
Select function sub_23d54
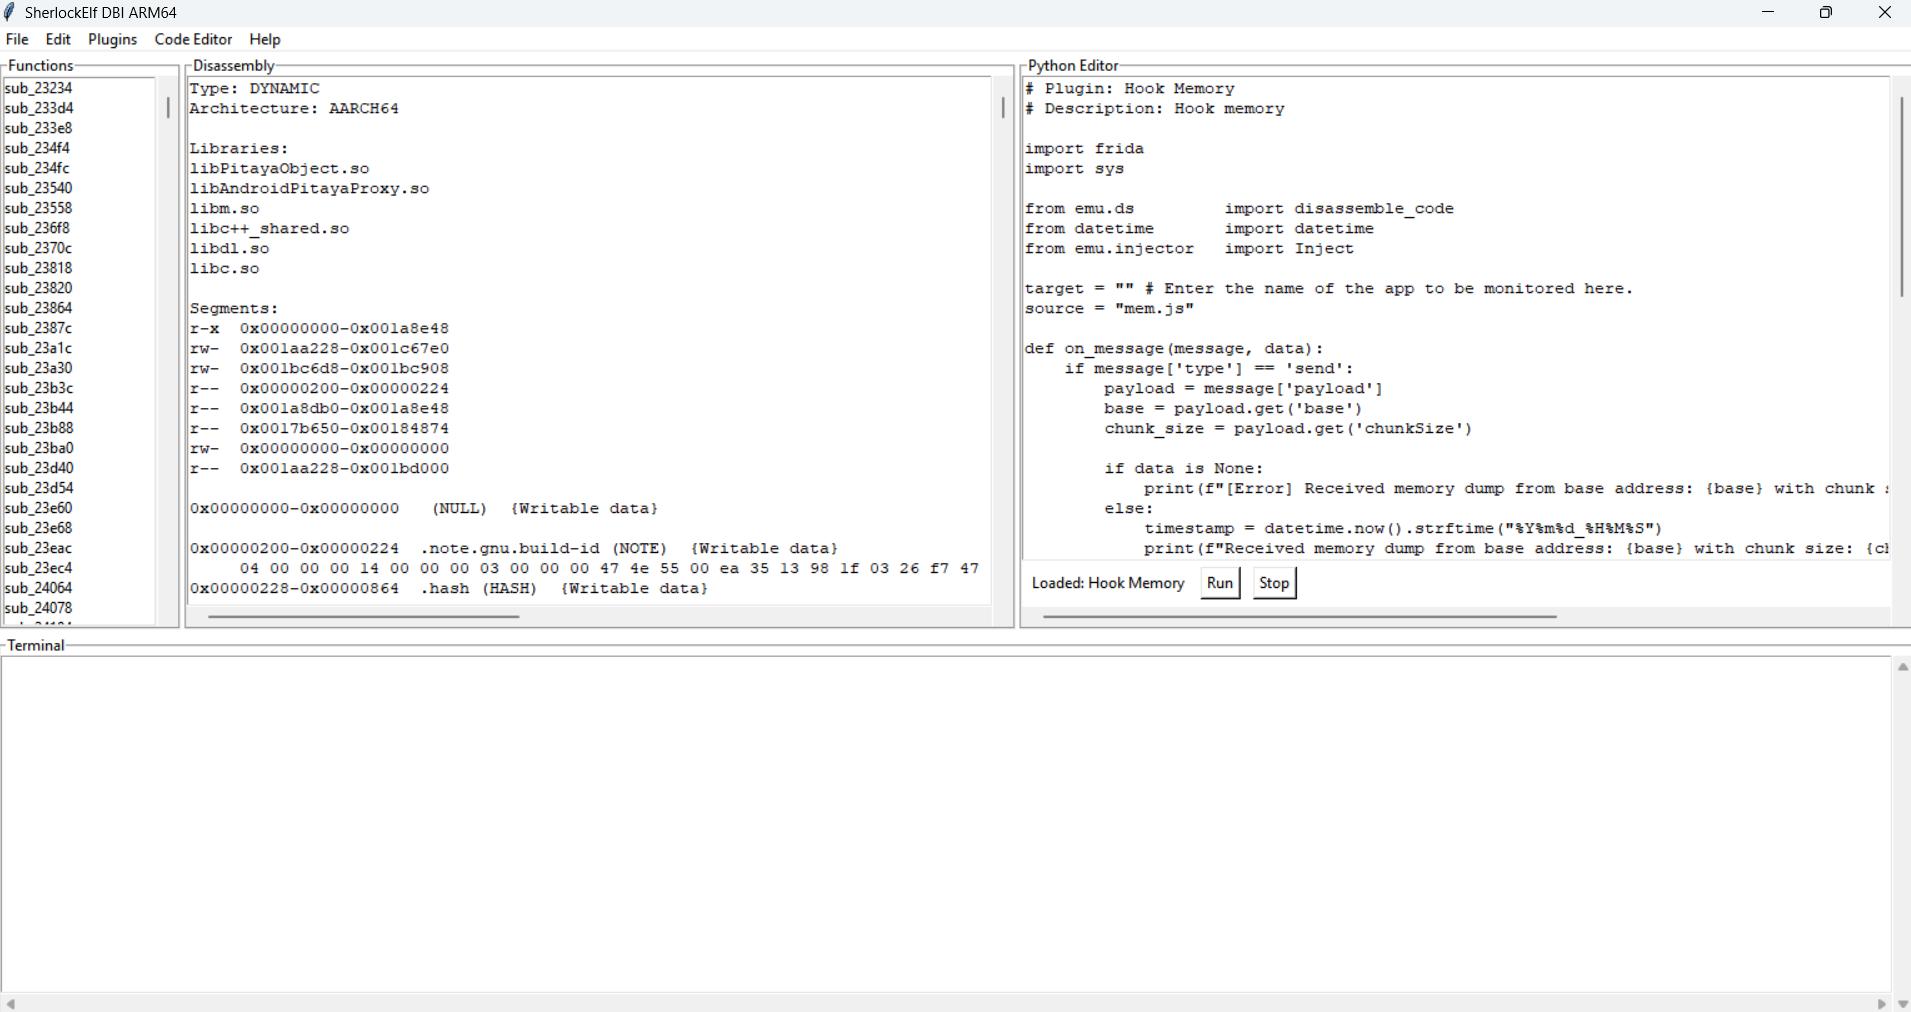(38, 488)
